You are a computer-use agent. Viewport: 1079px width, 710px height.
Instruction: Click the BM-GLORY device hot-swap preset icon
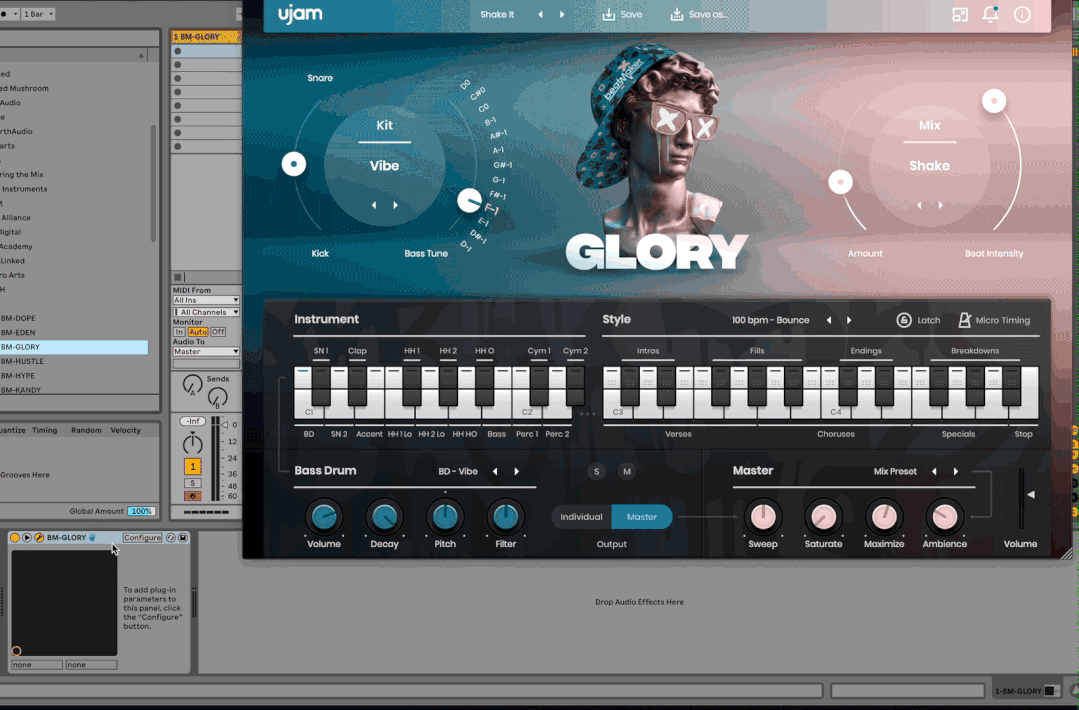(171, 537)
